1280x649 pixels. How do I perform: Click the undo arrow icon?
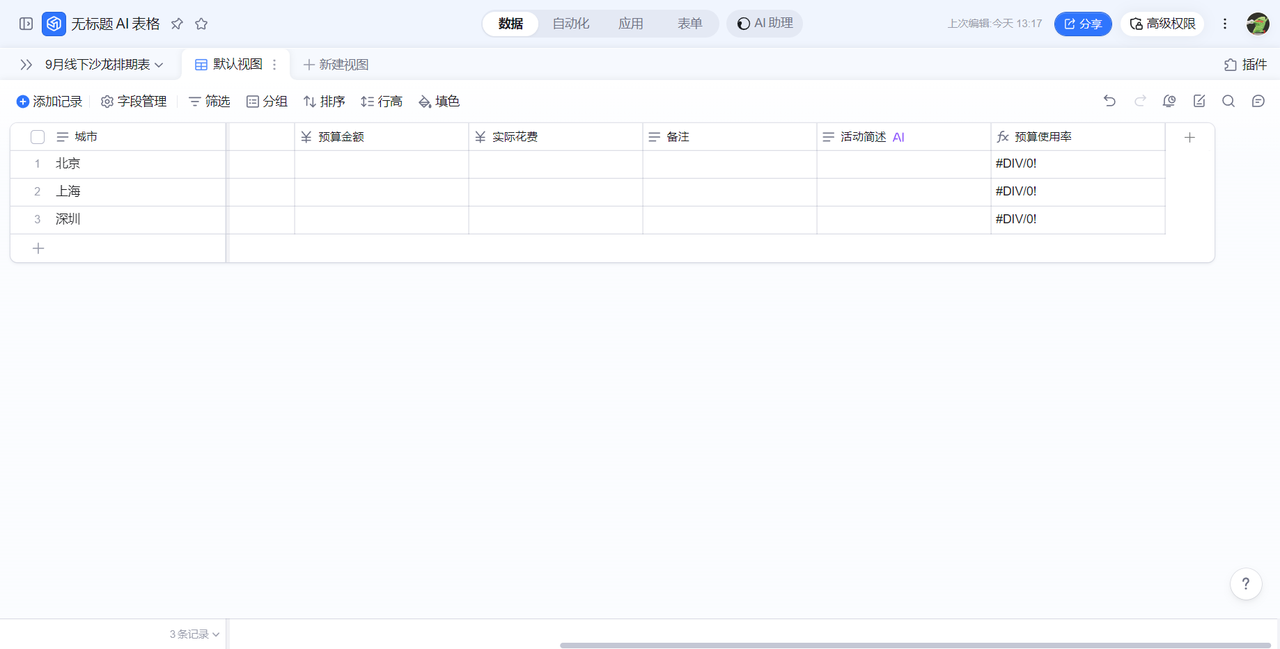coord(1109,101)
